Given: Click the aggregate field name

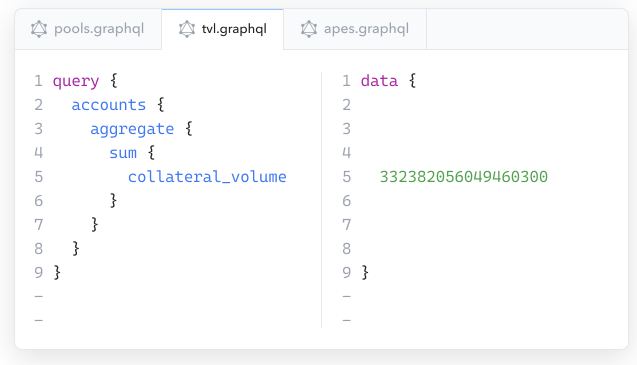Looking at the screenshot, I should tap(132, 129).
